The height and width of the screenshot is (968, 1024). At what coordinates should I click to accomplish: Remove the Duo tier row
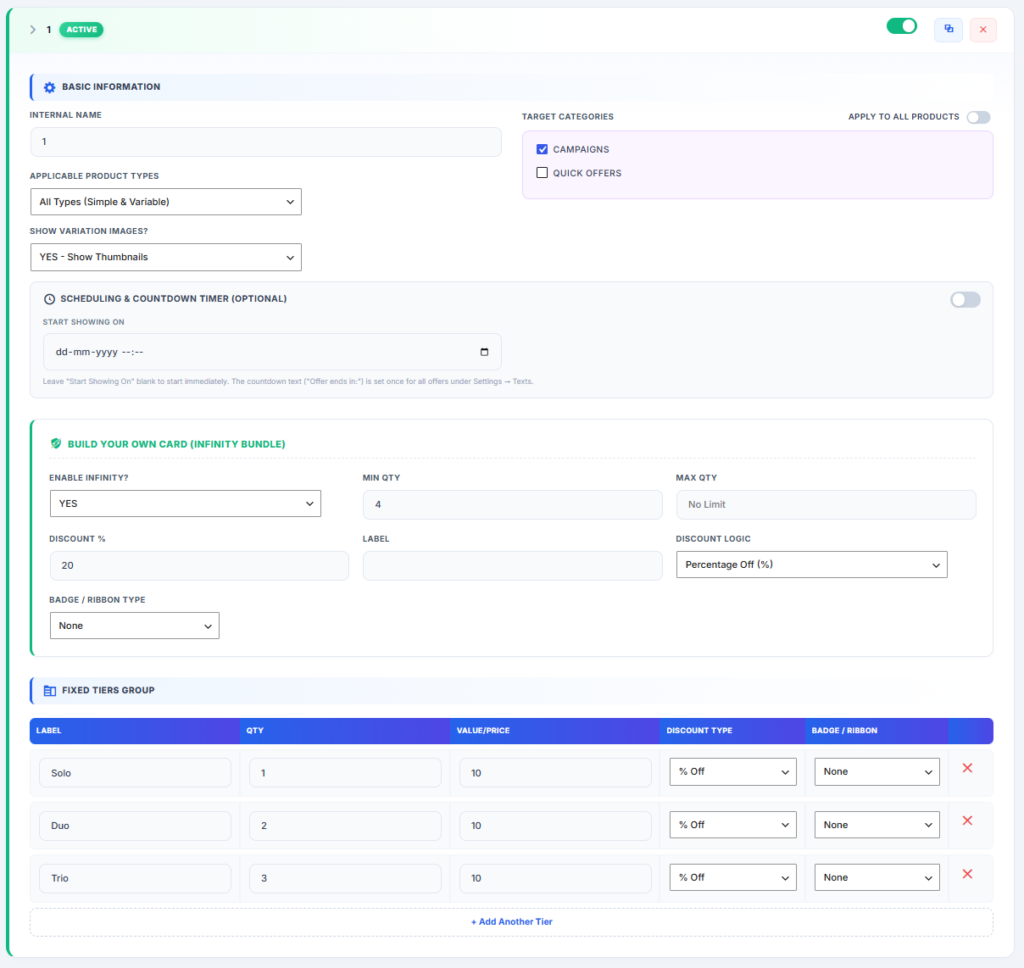point(968,821)
